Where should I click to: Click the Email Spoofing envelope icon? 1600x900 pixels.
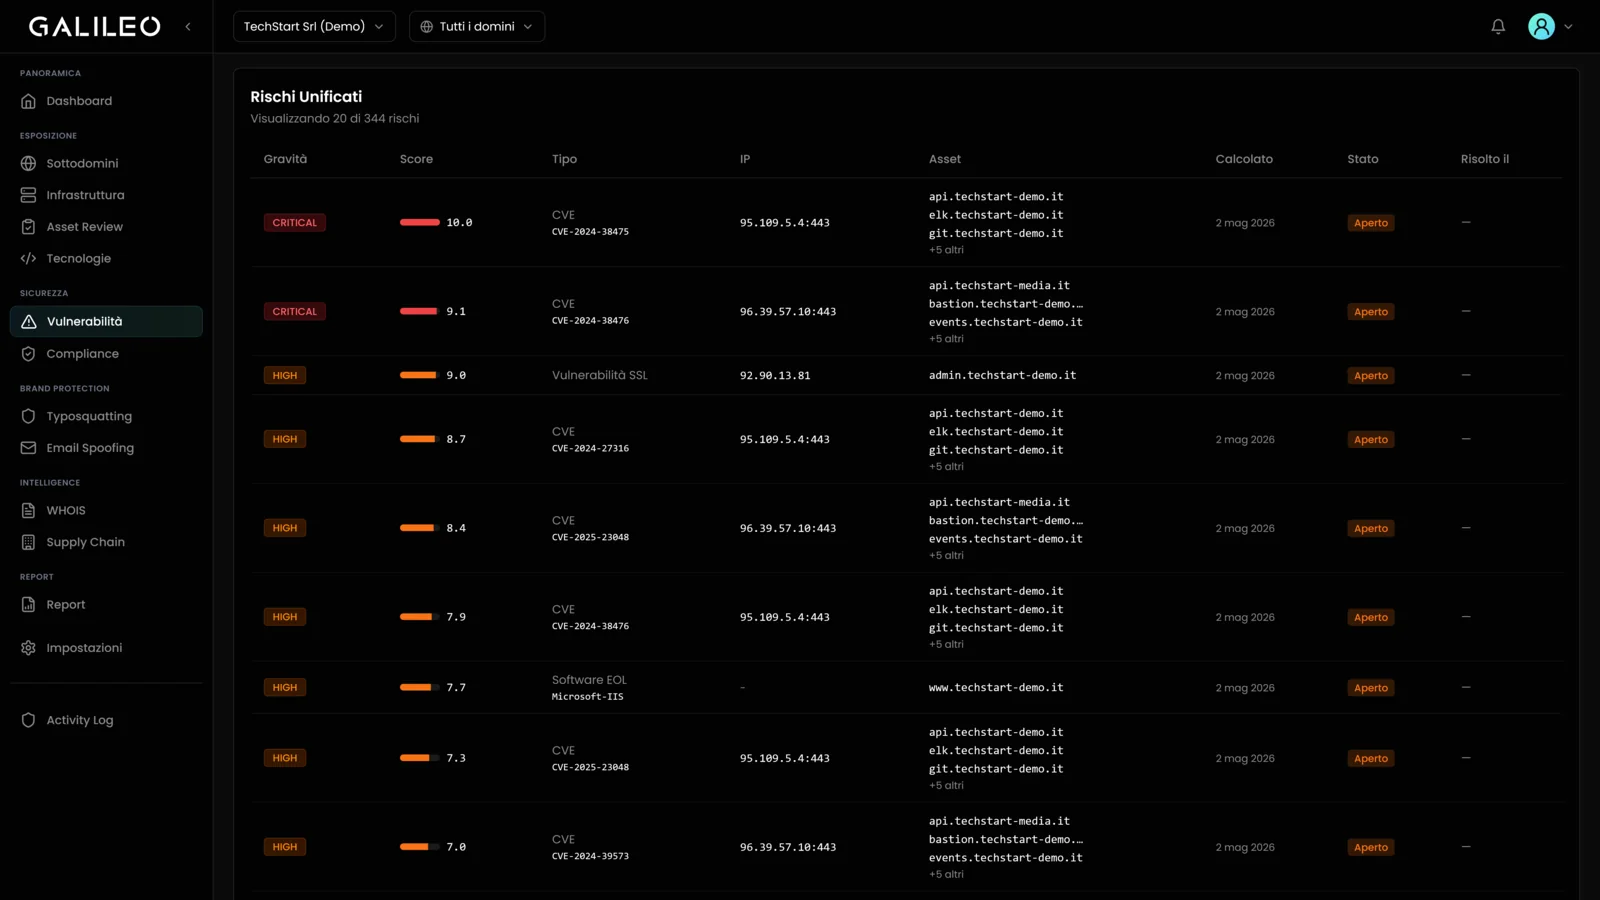(x=28, y=448)
